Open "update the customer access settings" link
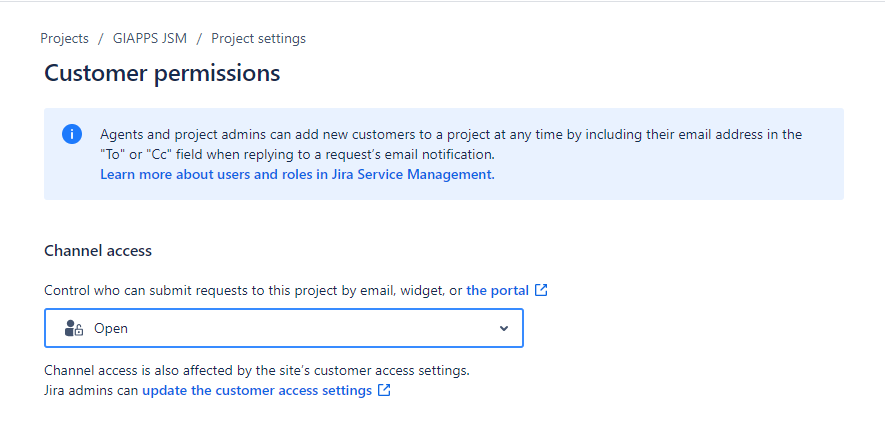This screenshot has width=885, height=428. (x=257, y=391)
